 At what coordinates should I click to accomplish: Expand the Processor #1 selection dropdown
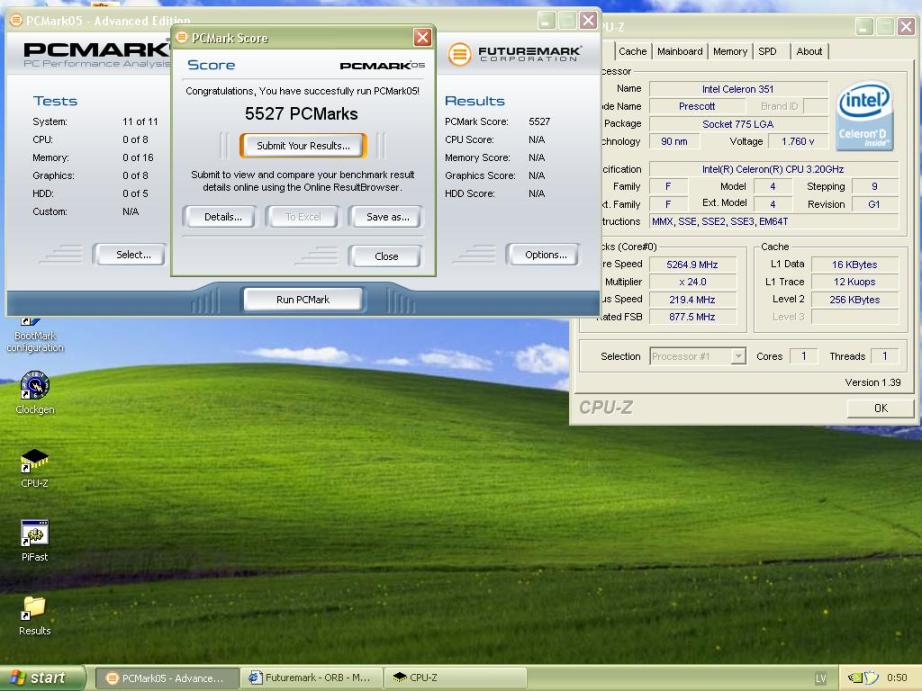coord(737,356)
